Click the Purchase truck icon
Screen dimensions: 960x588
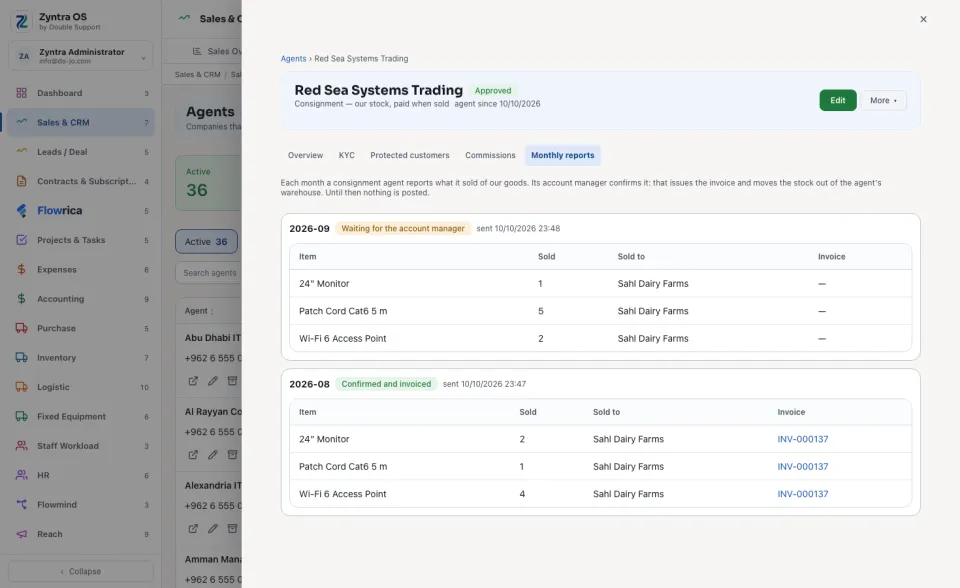(x=21, y=328)
